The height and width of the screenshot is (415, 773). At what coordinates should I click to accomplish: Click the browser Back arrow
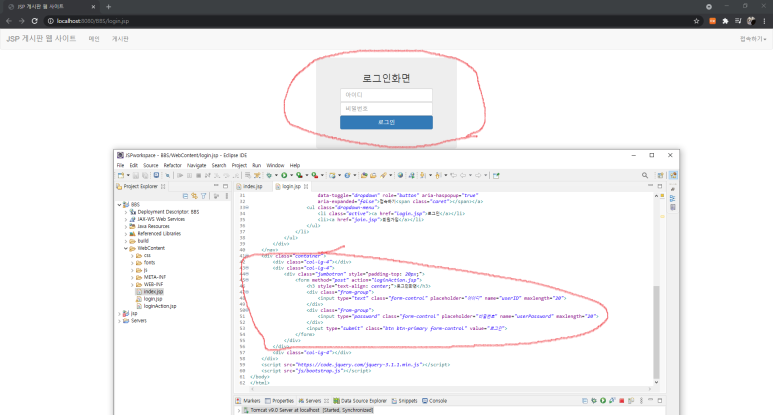click(9, 21)
